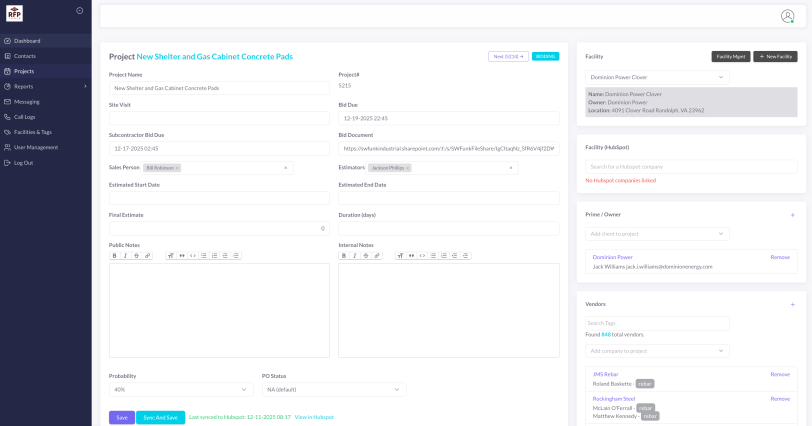
Task: Open the Probability dropdown showing 40%
Action: point(181,389)
